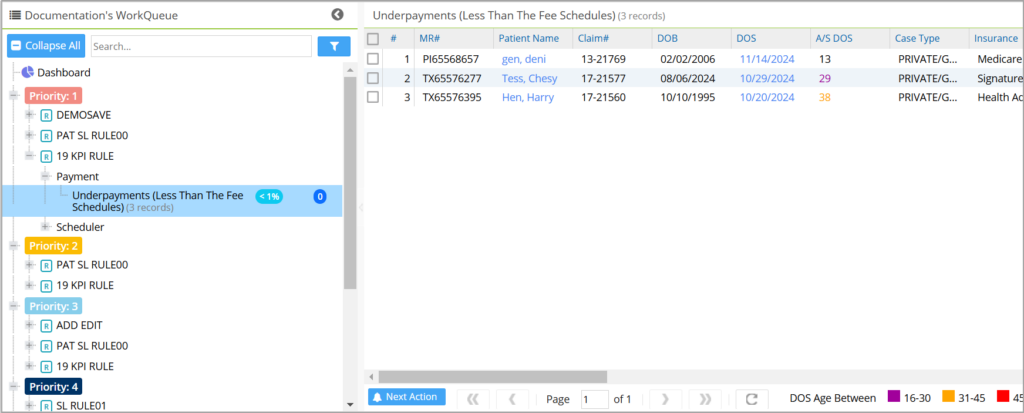Open patient Hen, Harry link

[x=528, y=97]
